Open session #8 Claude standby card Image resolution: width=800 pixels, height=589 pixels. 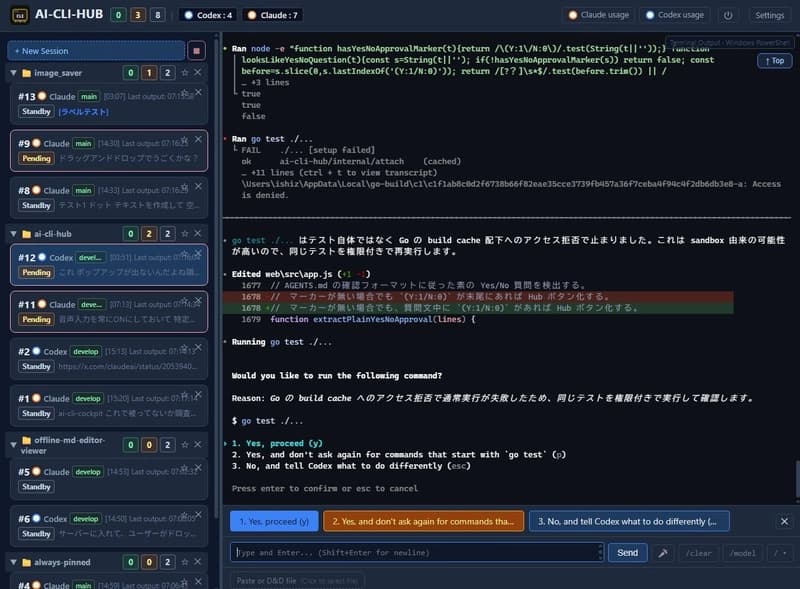(x=109, y=198)
